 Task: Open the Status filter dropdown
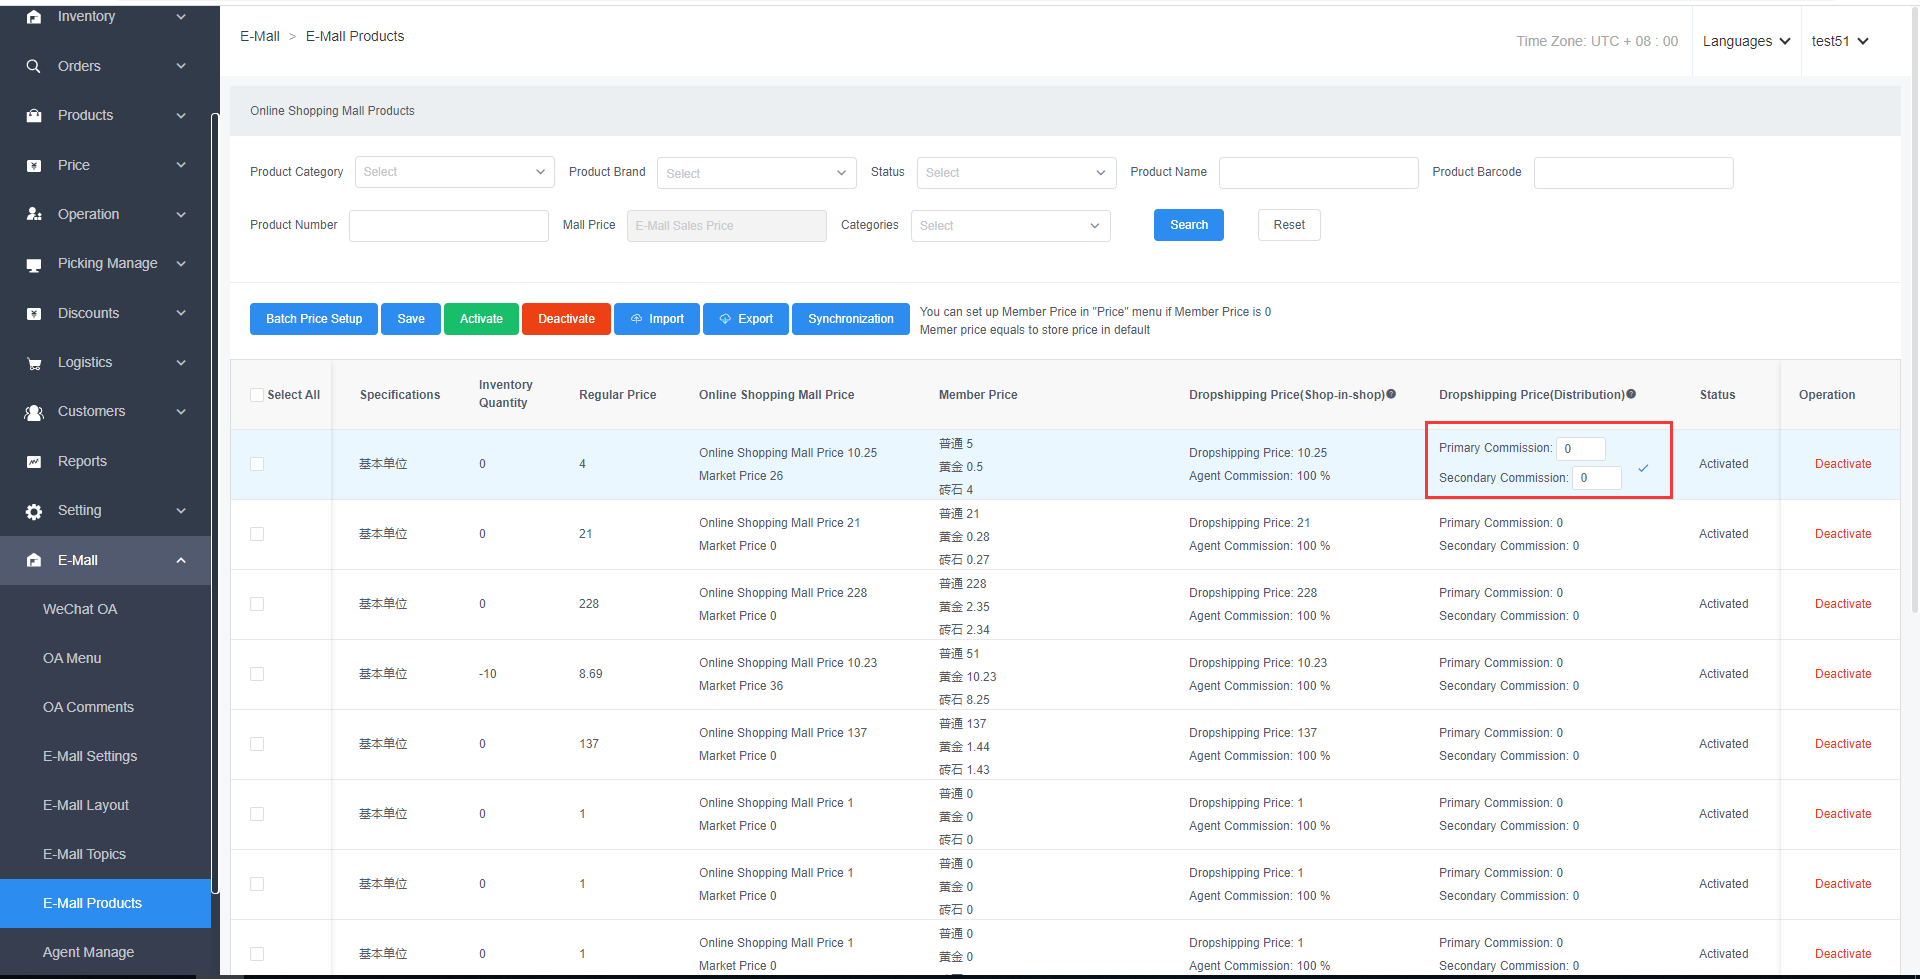tap(1015, 173)
